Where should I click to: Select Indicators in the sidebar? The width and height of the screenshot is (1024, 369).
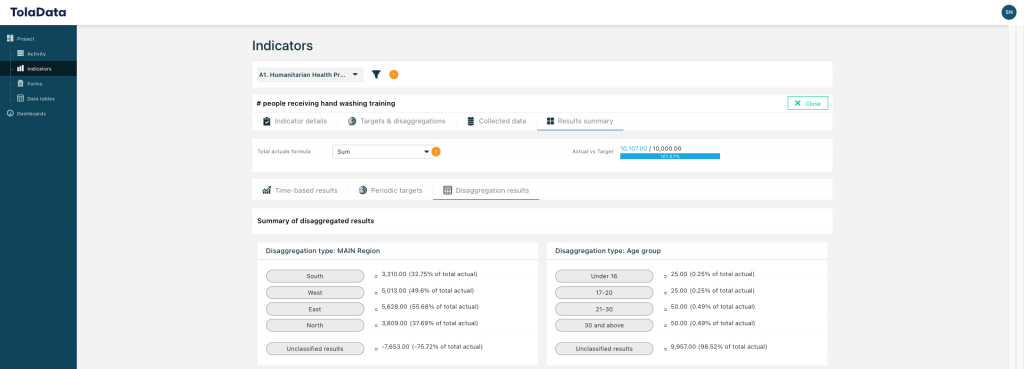click(39, 69)
